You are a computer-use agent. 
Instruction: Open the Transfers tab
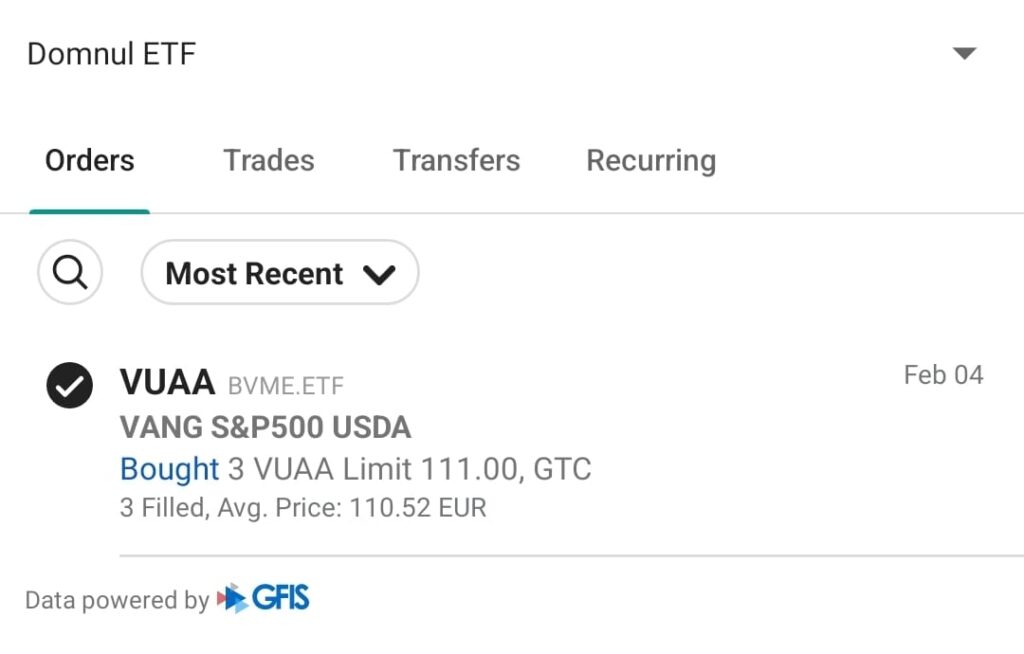pos(456,161)
